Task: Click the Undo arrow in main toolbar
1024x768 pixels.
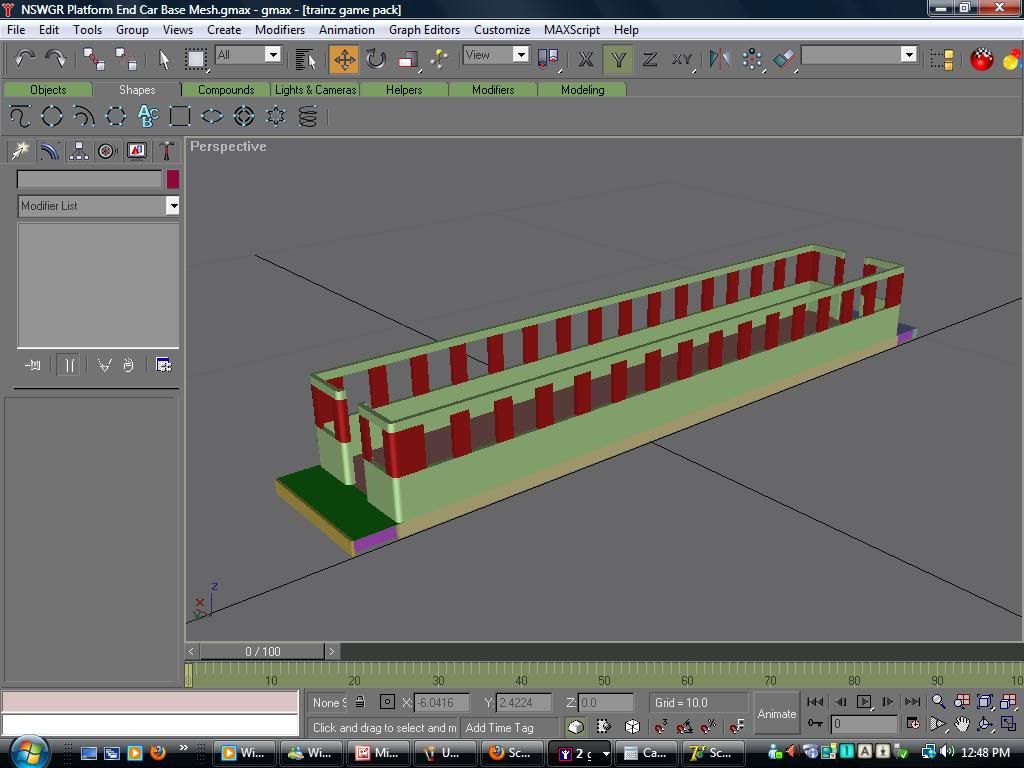Action: coord(24,59)
